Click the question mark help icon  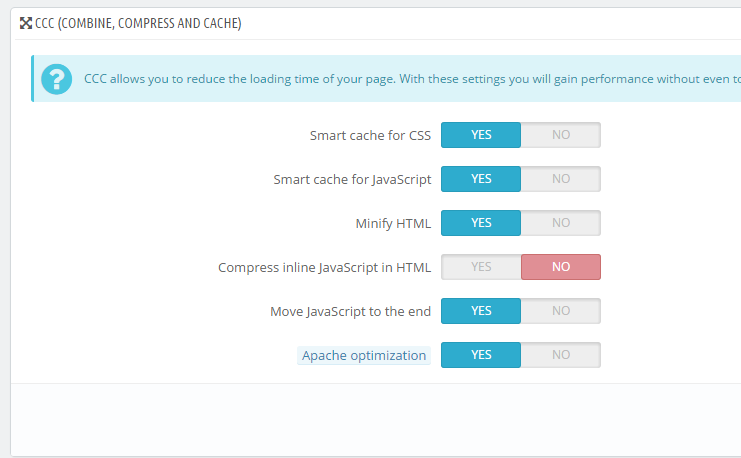[56, 79]
